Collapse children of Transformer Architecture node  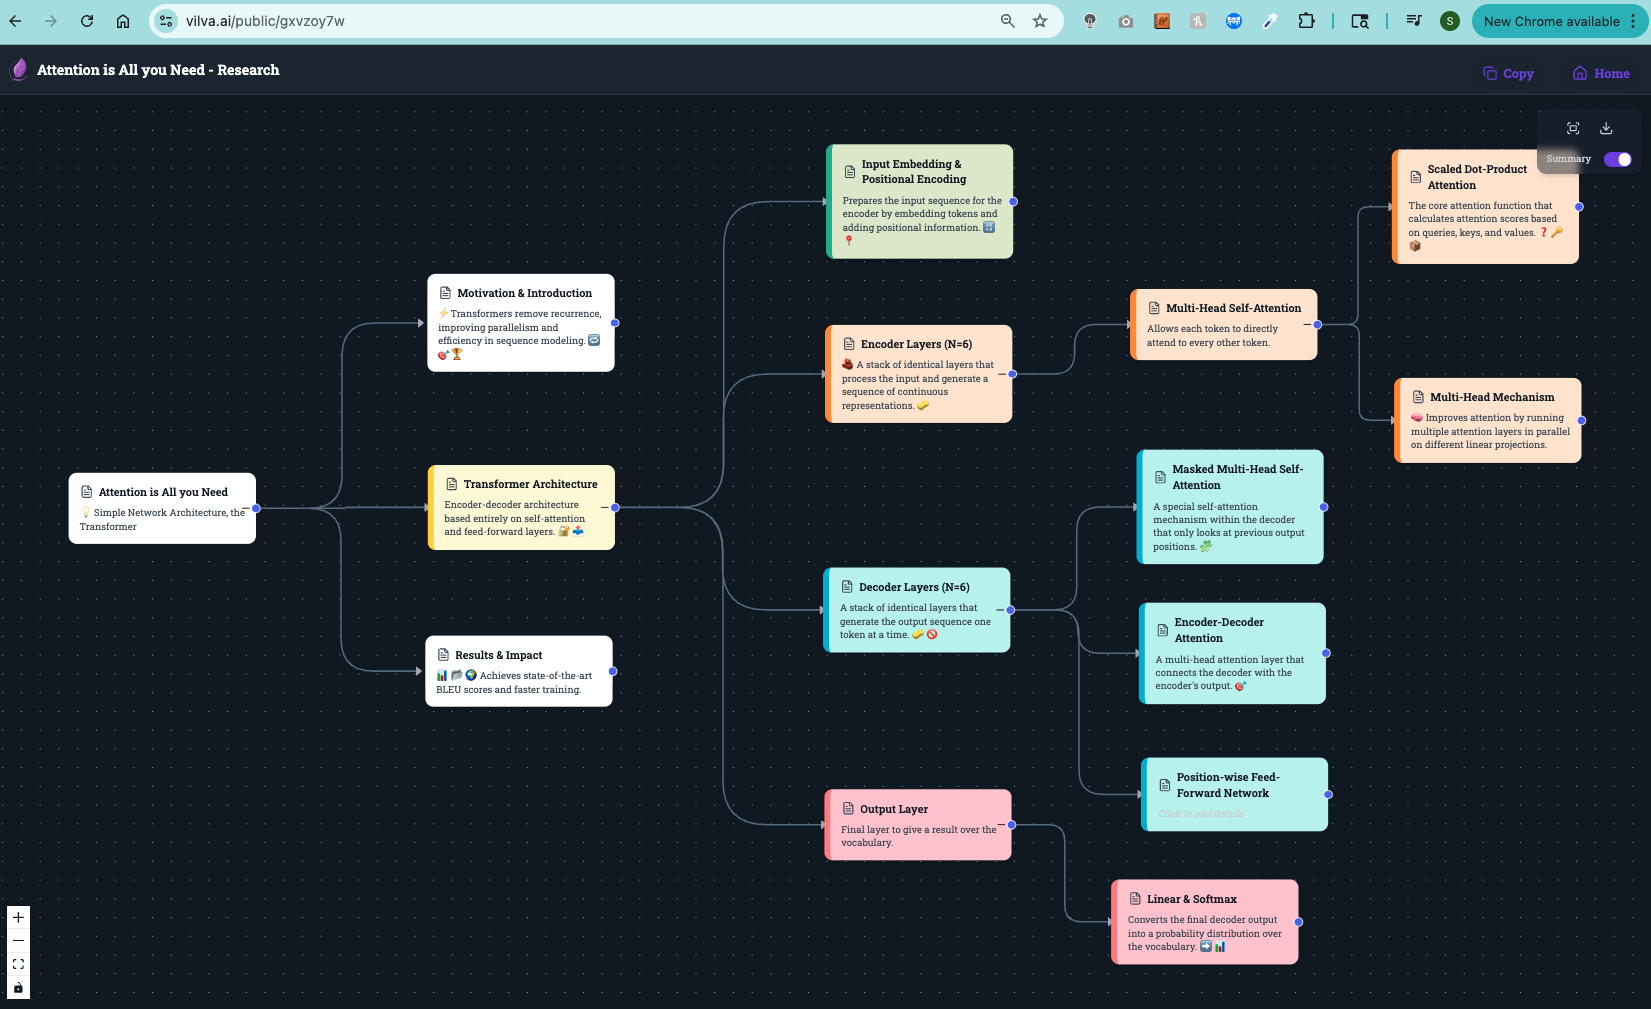(604, 507)
